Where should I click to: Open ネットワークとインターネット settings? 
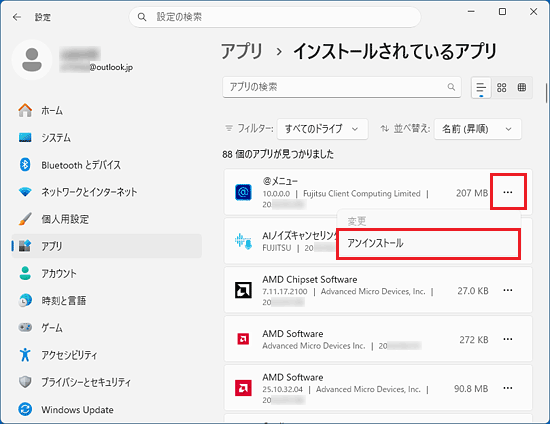[x=107, y=192]
